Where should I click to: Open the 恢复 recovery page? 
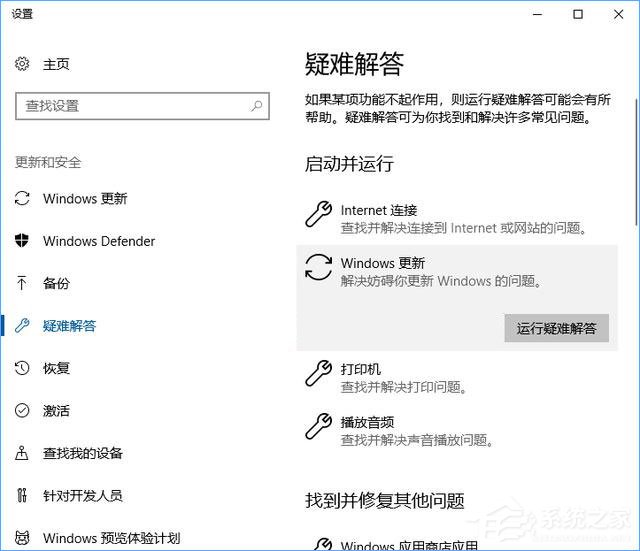click(x=56, y=368)
